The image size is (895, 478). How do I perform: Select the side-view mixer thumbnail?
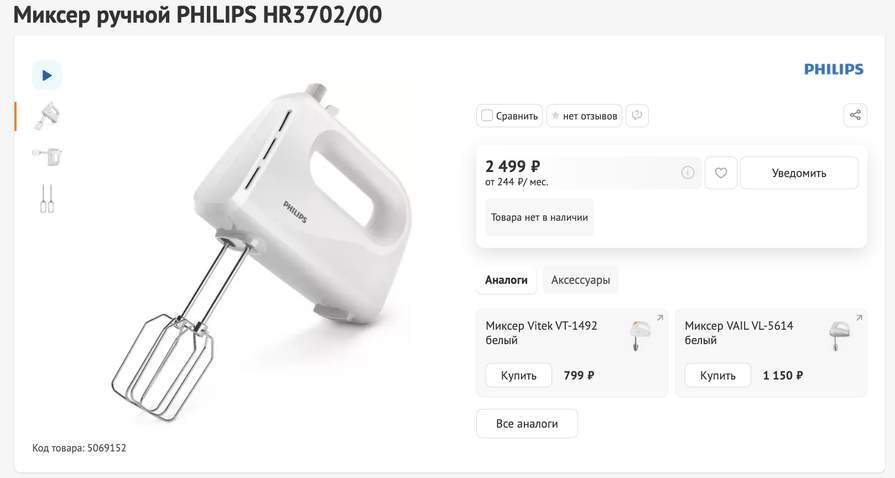47,155
